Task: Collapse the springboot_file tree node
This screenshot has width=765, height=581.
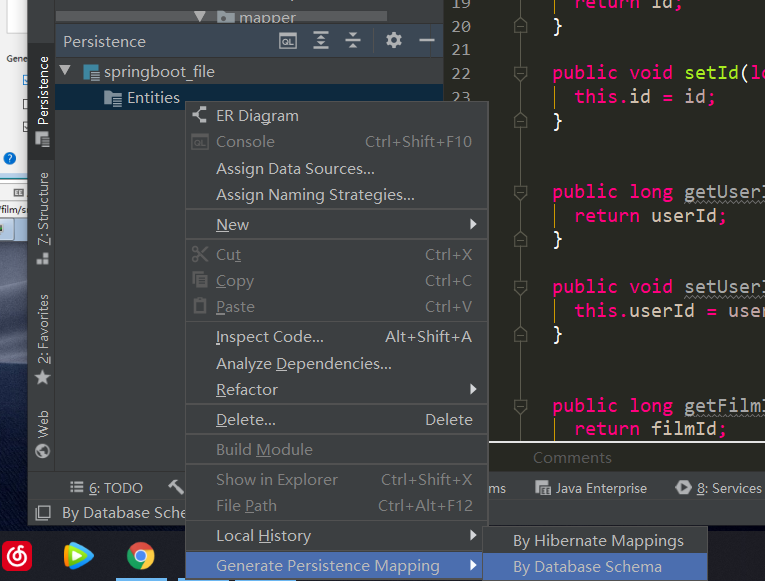Action: tap(66, 72)
